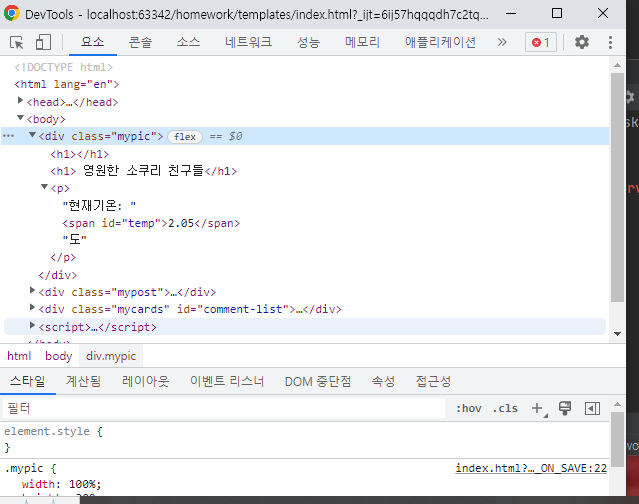Switch to the 애플리케이션 tab

pyautogui.click(x=440, y=42)
